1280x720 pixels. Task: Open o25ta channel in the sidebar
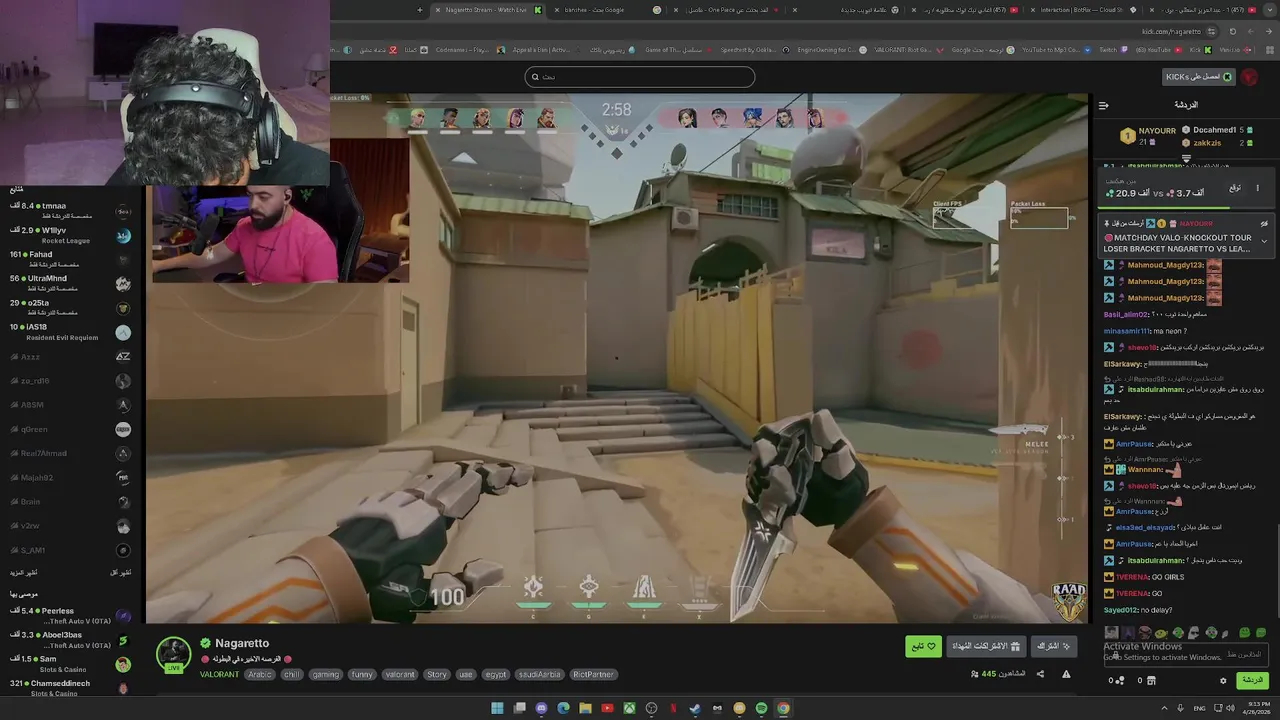(72, 307)
